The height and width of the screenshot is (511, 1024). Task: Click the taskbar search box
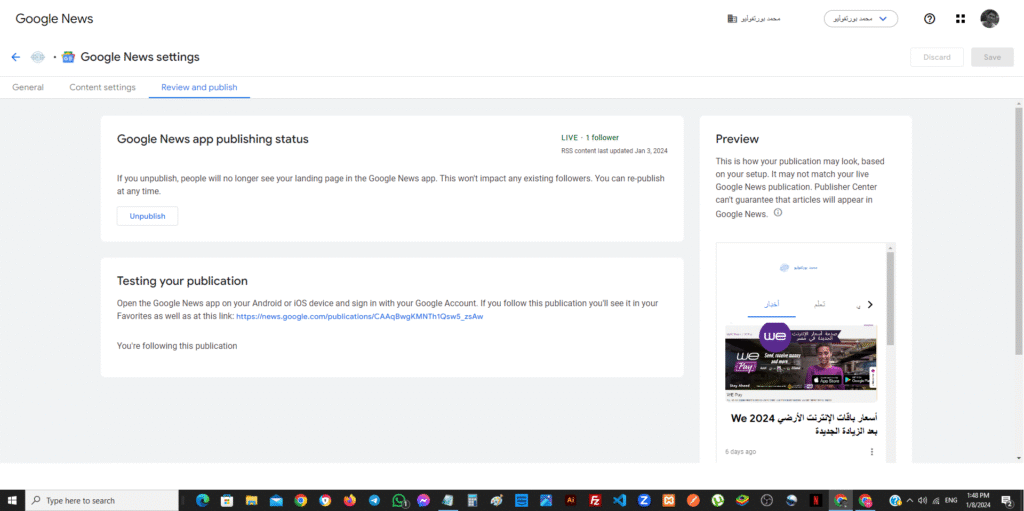click(101, 501)
